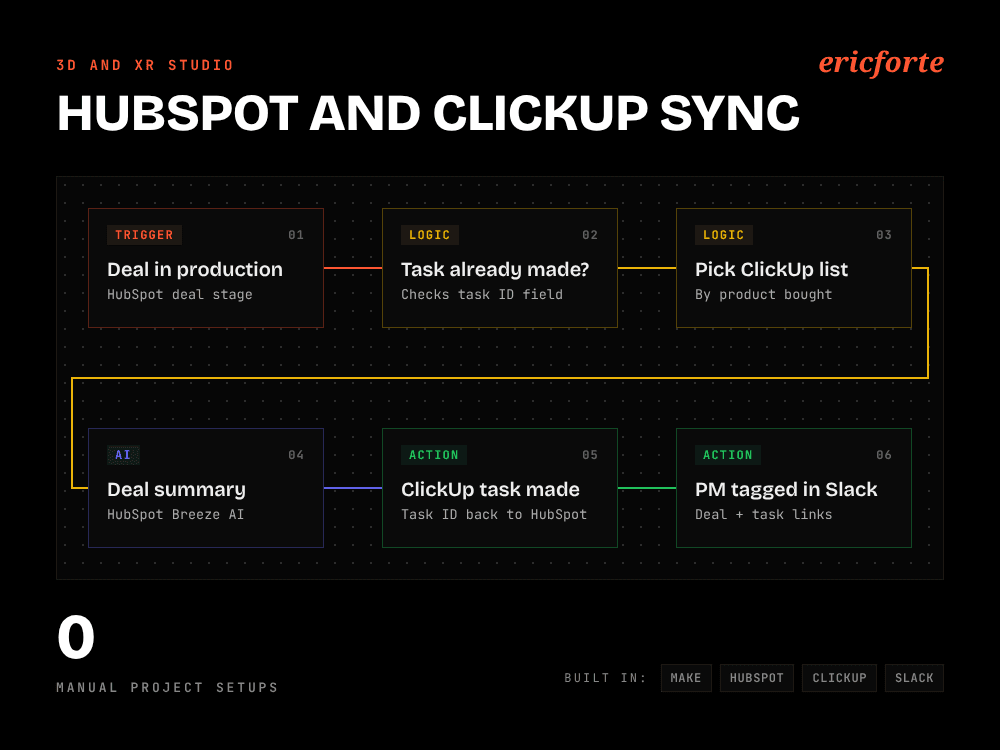1000x750 pixels.
Task: Click the HubSpot deal stage description
Action: click(x=180, y=294)
